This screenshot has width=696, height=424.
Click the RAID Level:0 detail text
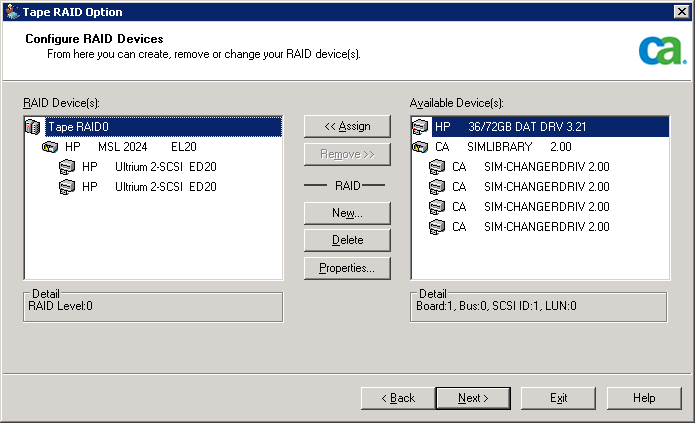[x=60, y=306]
